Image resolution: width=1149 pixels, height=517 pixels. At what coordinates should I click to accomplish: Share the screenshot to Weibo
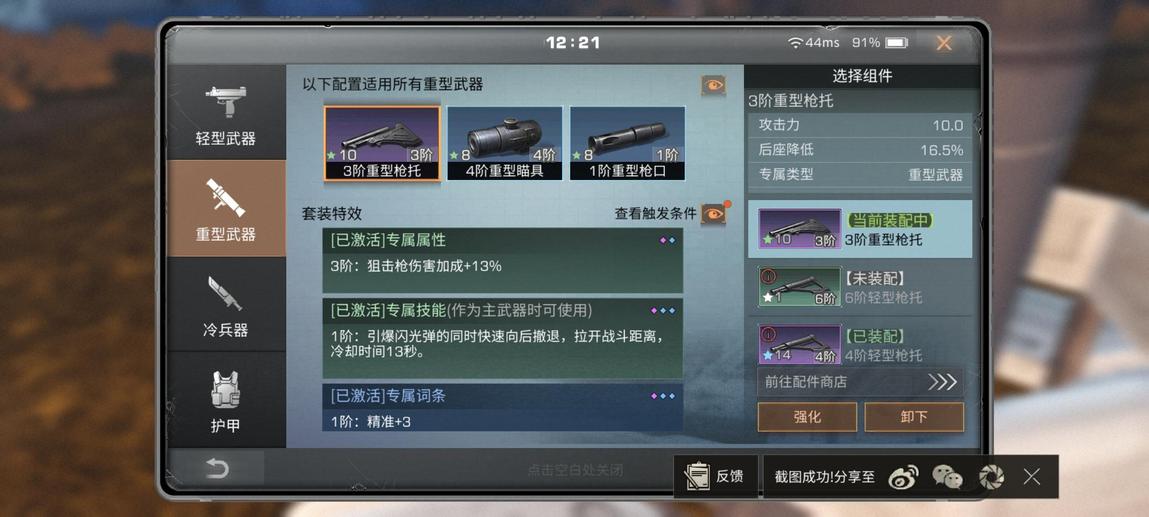coord(903,477)
